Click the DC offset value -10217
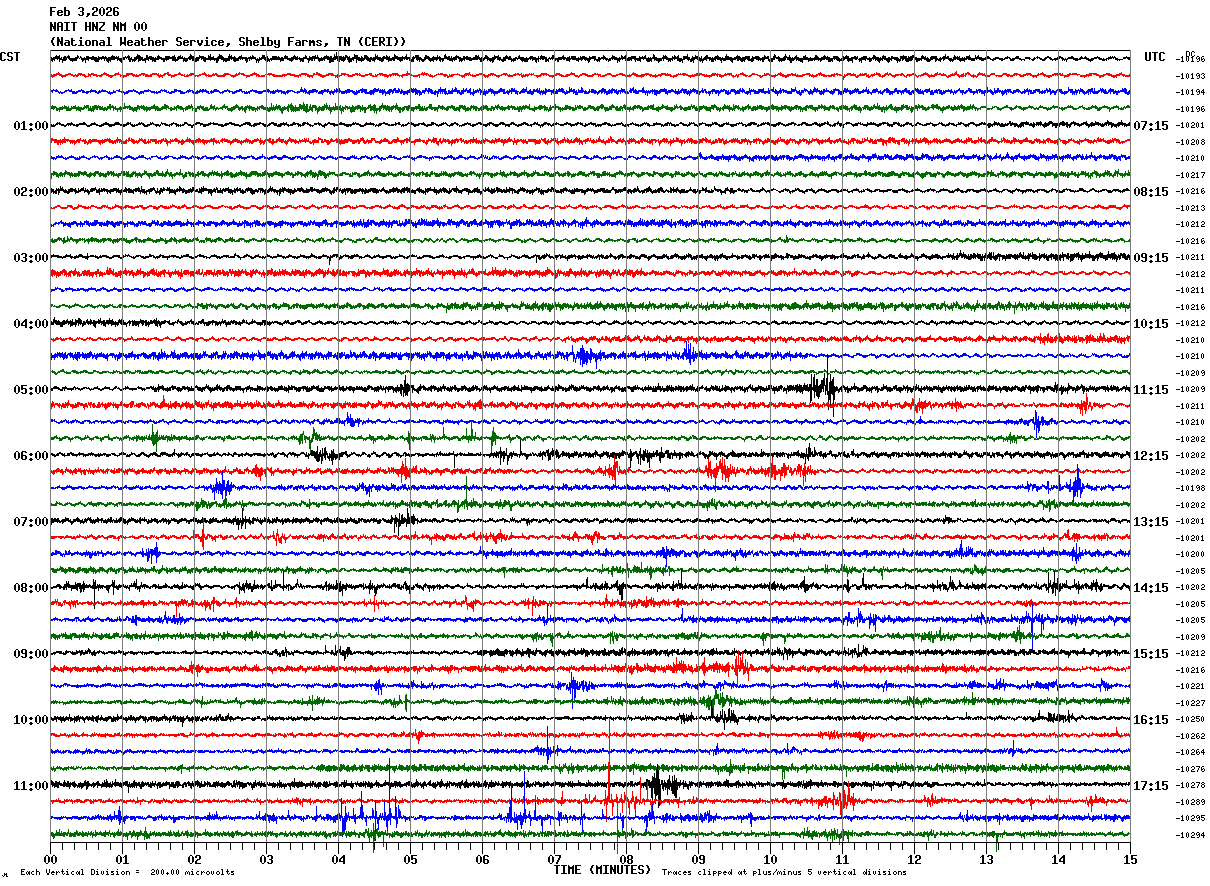 (1191, 175)
